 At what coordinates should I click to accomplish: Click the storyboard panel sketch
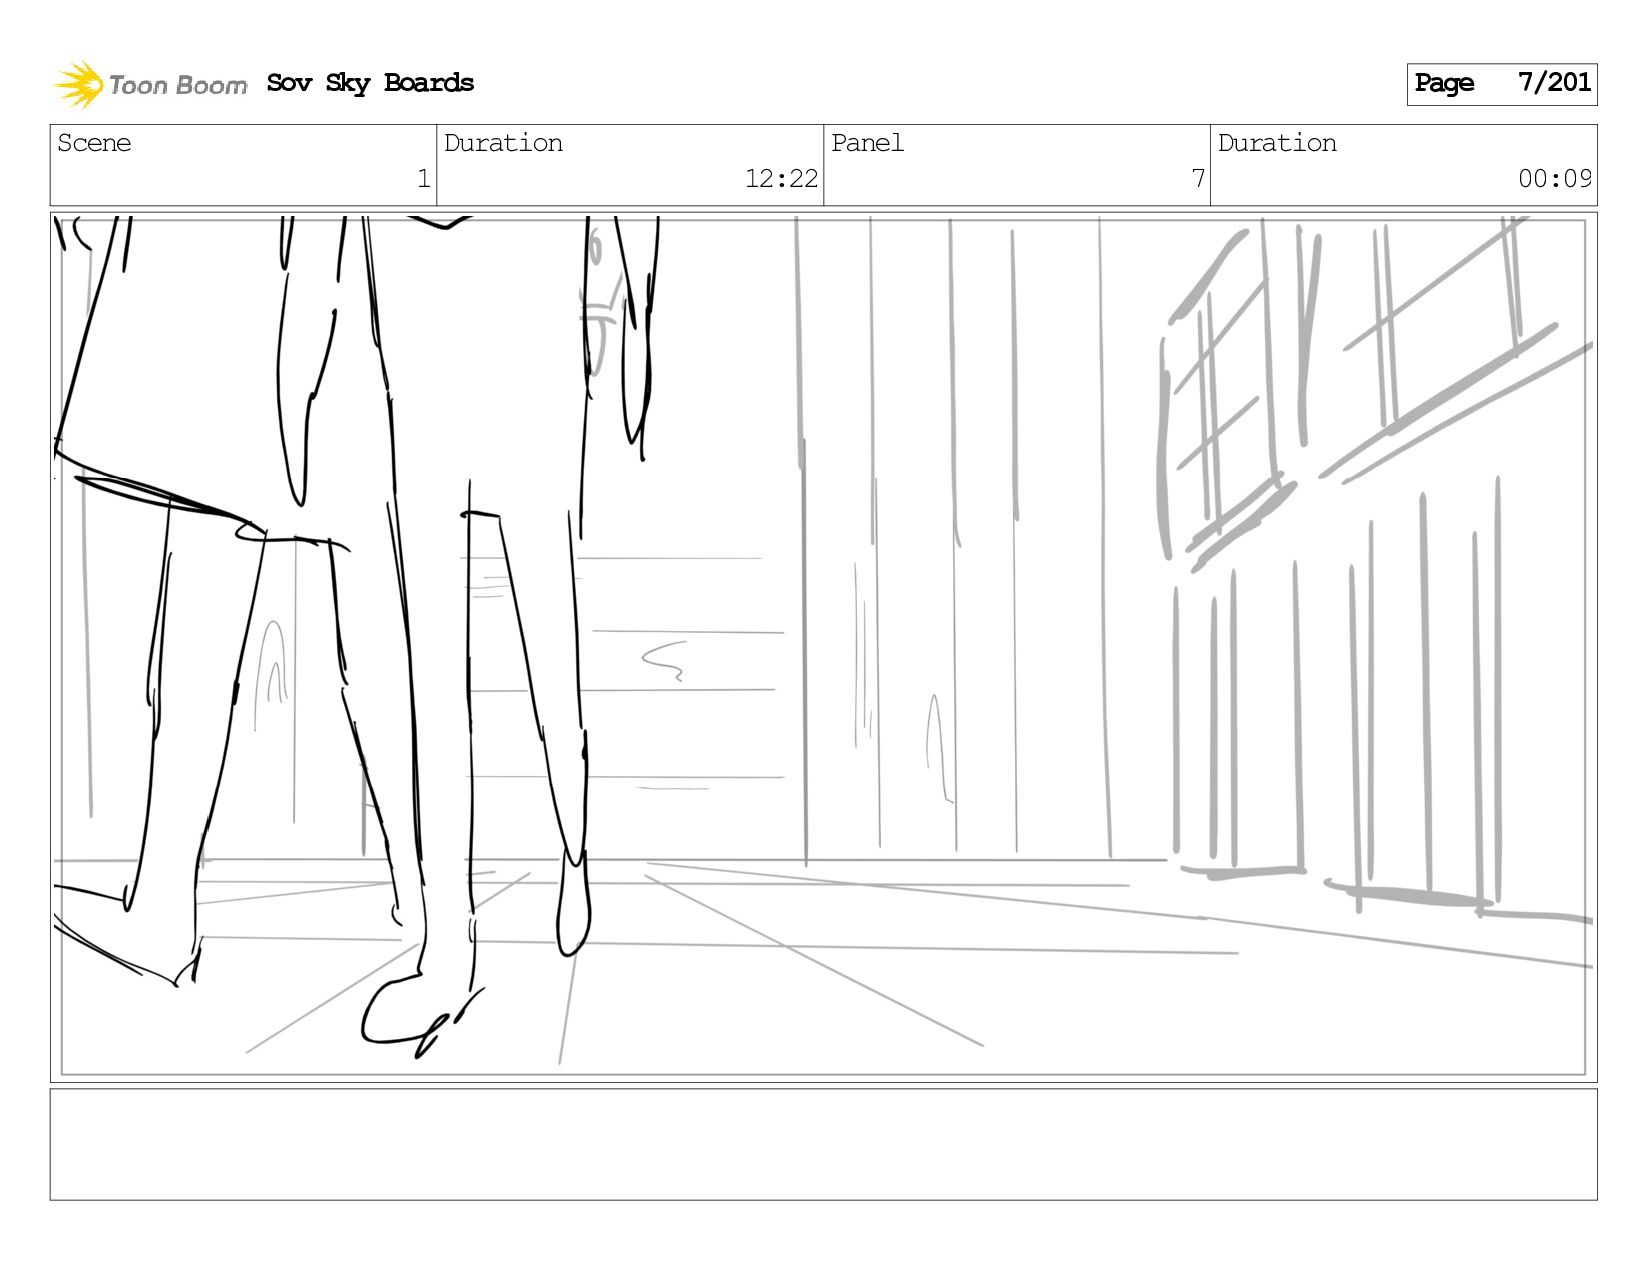(824, 647)
